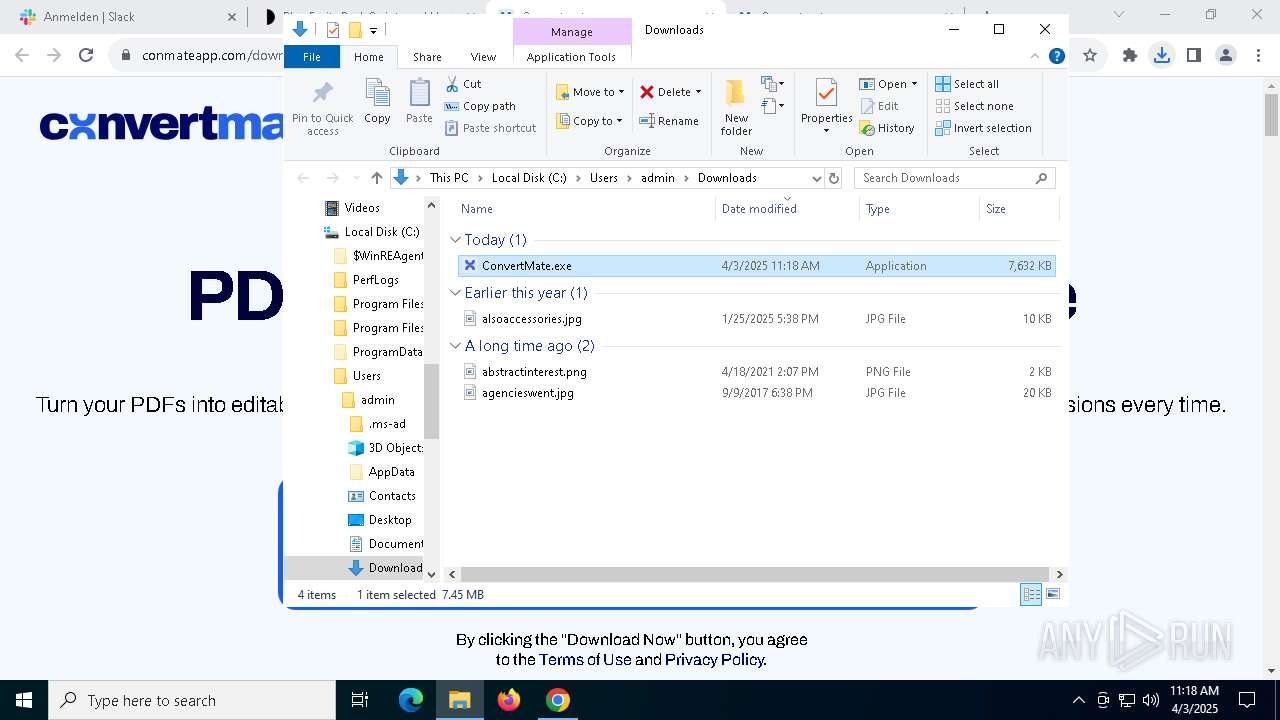Switch to the Share tab
Image resolution: width=1280 pixels, height=720 pixels.
427,57
